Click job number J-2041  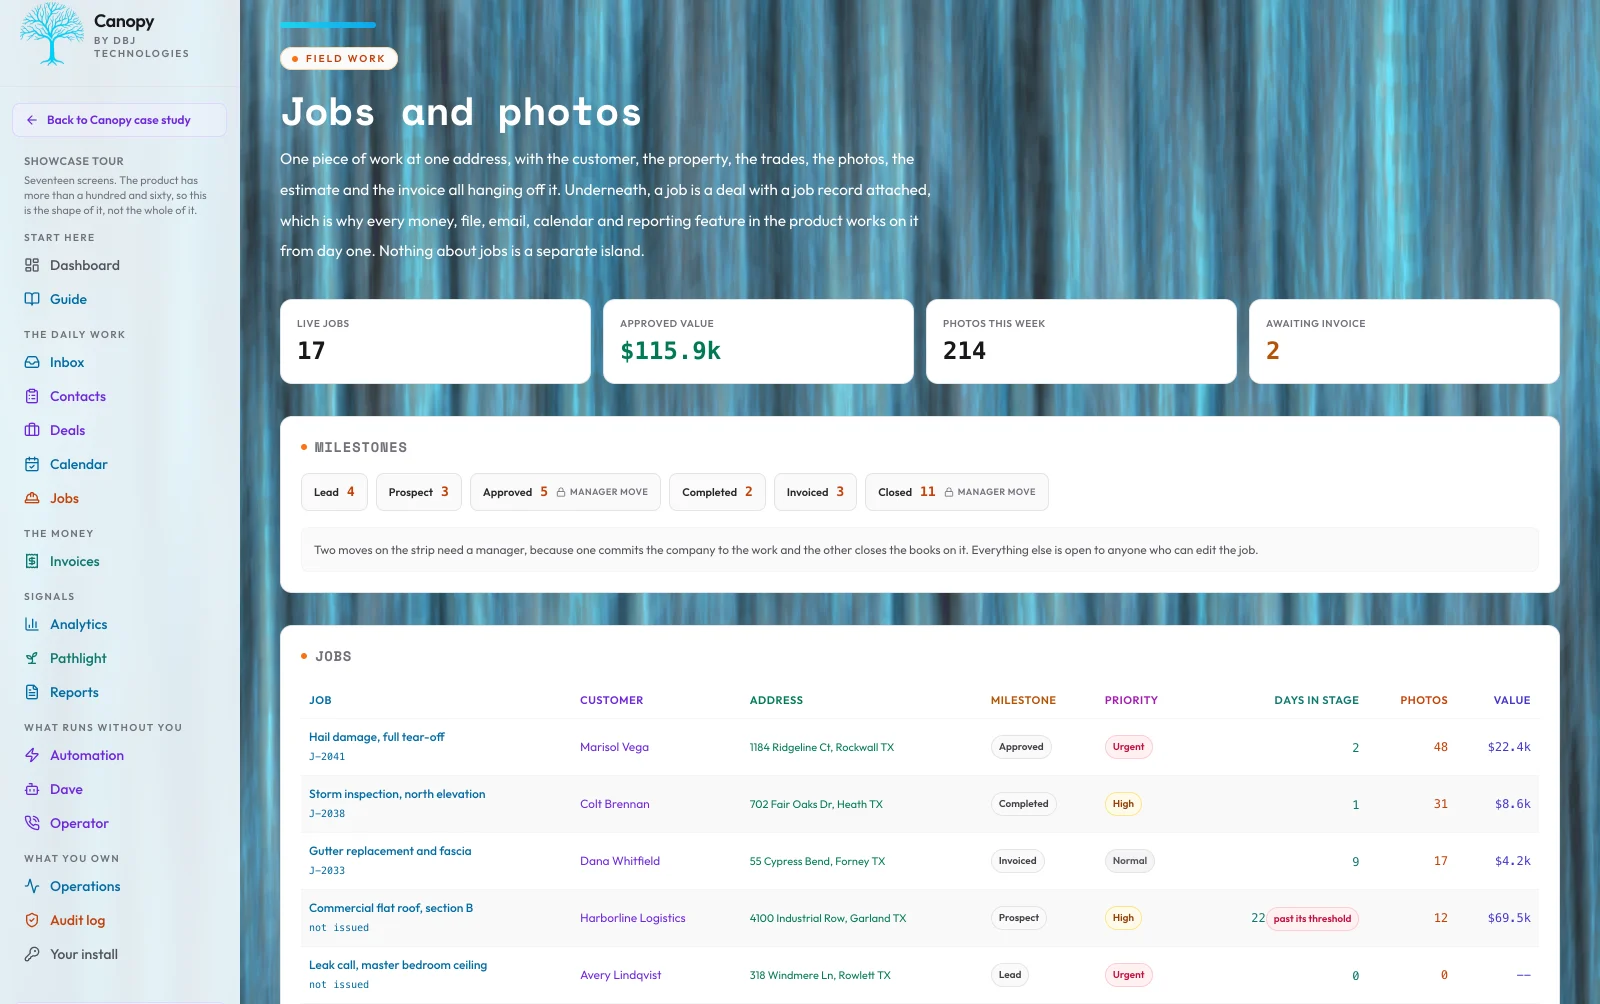pyautogui.click(x=327, y=757)
